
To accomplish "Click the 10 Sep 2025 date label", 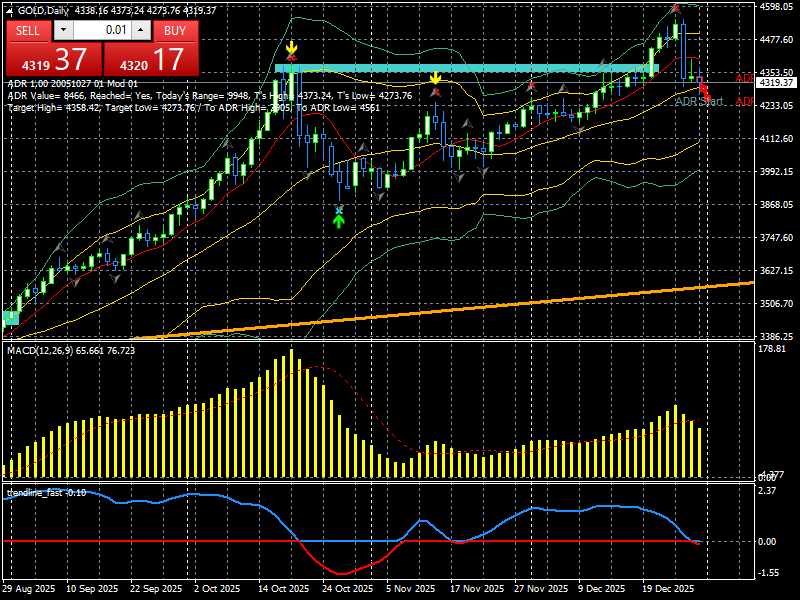I will (92, 589).
